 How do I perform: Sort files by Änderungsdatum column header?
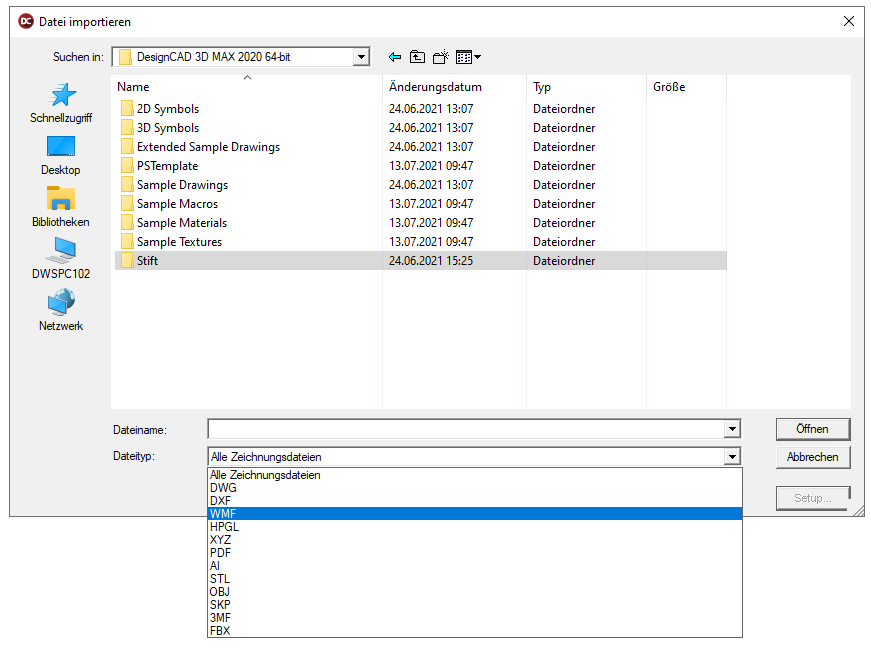point(435,87)
